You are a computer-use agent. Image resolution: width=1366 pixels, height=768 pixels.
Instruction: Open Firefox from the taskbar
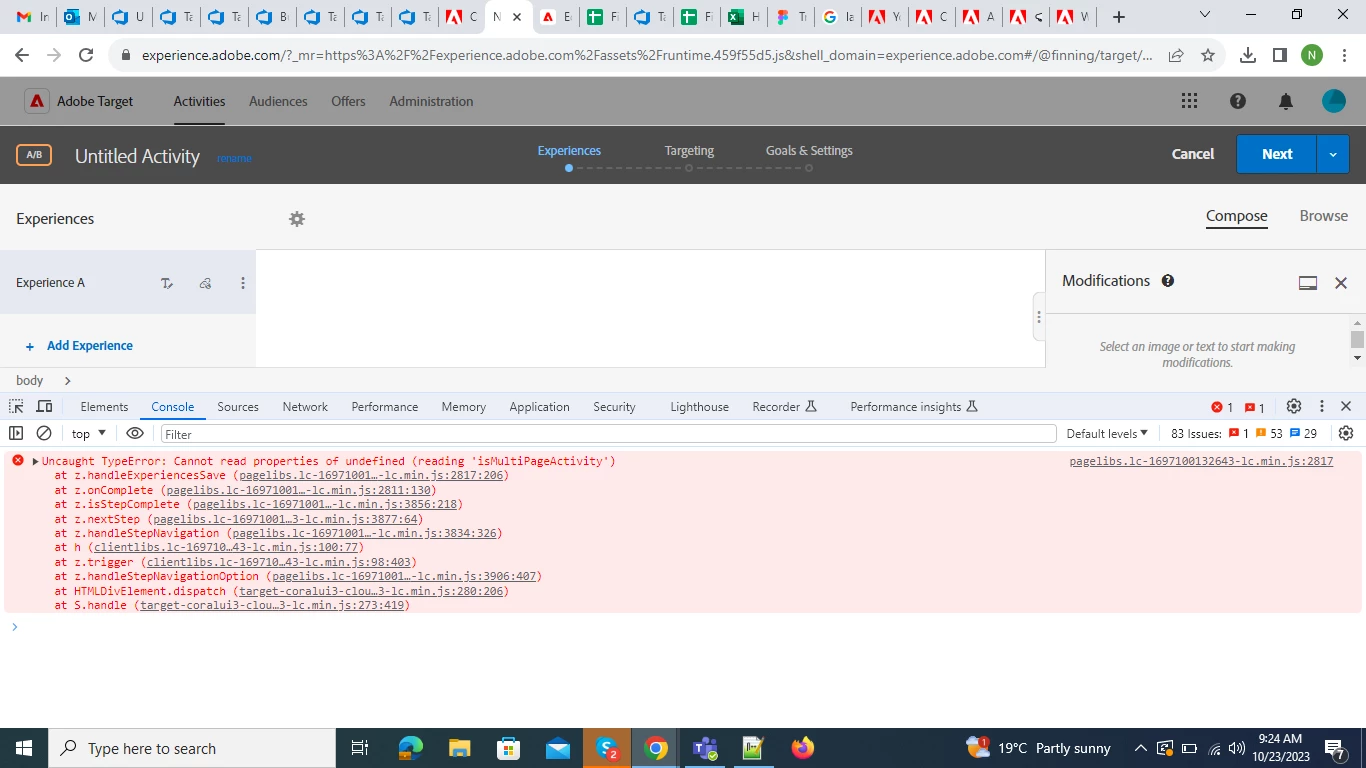pyautogui.click(x=803, y=748)
